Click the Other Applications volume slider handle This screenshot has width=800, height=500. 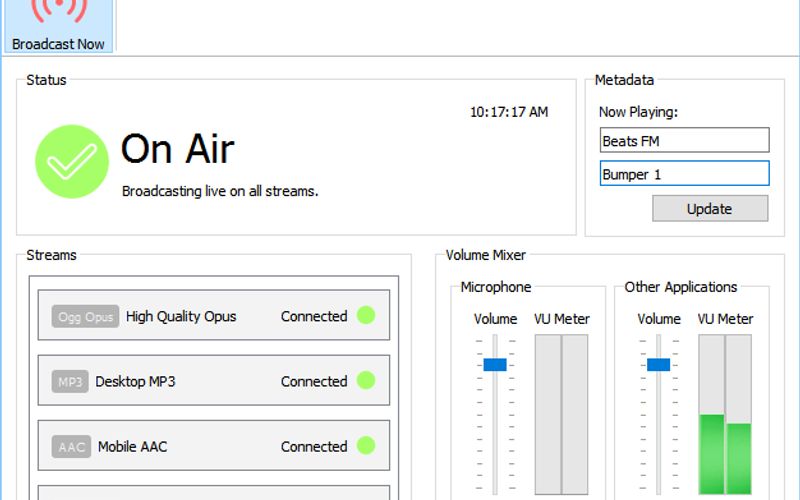point(658,364)
